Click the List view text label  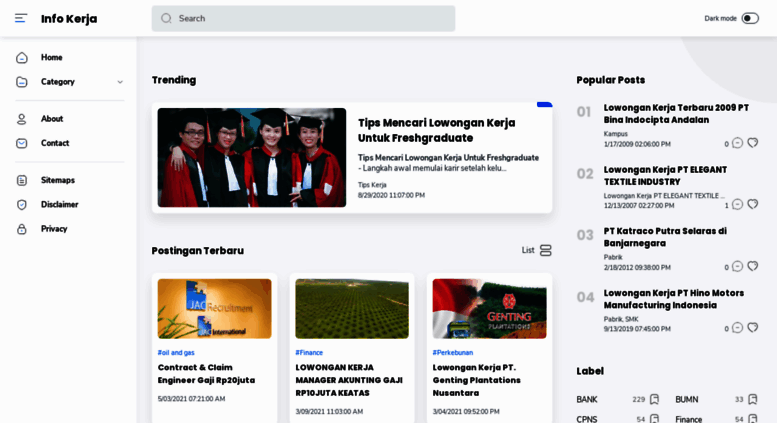coord(528,250)
